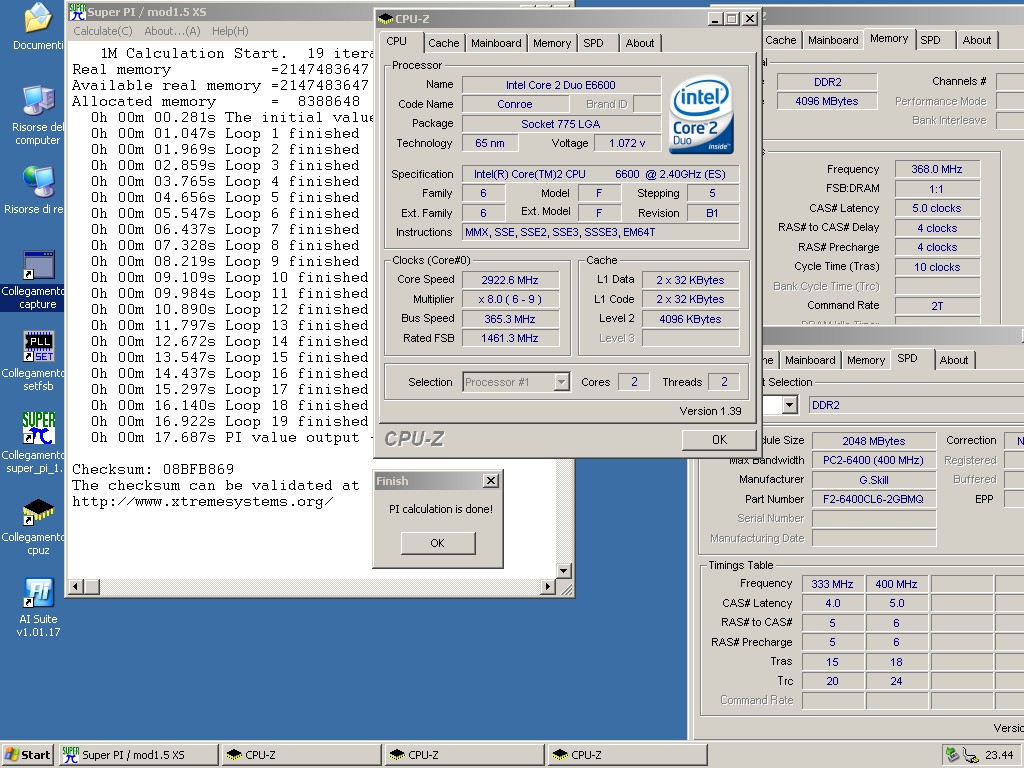This screenshot has height=768, width=1024.
Task: Activate the leftmost CPU-Z taskbar button
Action: (301, 755)
